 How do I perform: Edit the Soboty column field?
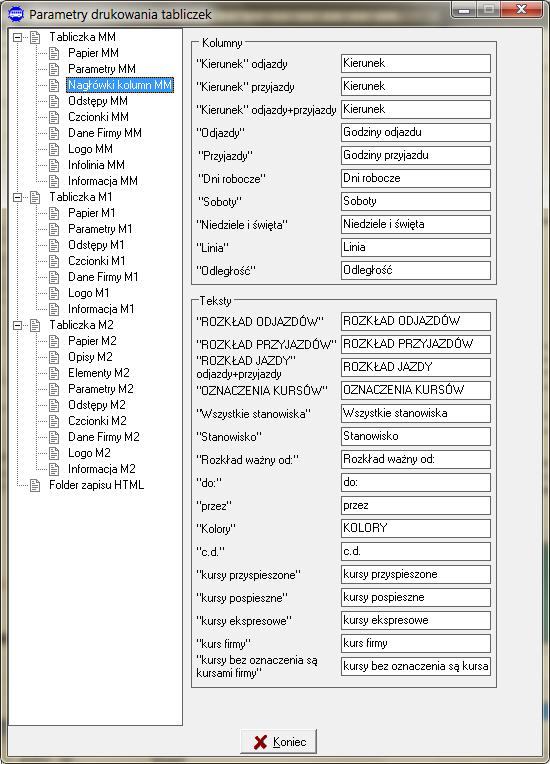coord(416,201)
